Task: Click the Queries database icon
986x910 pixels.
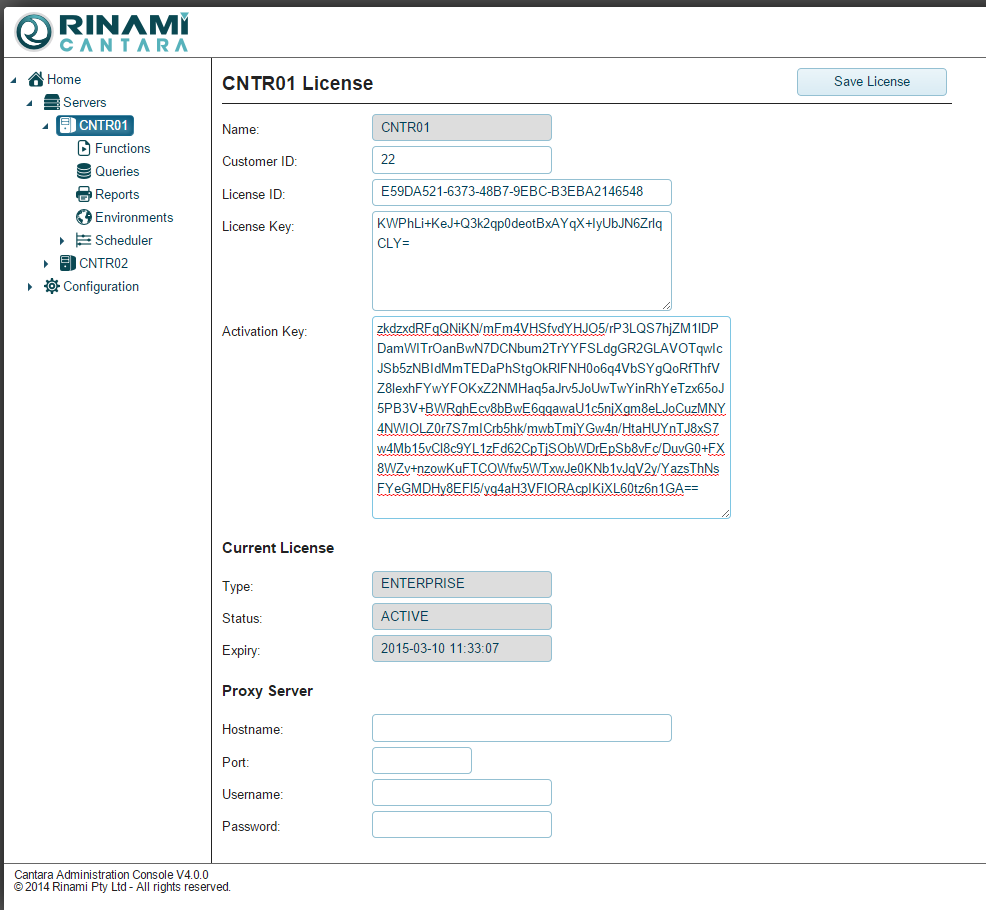Action: tap(84, 171)
